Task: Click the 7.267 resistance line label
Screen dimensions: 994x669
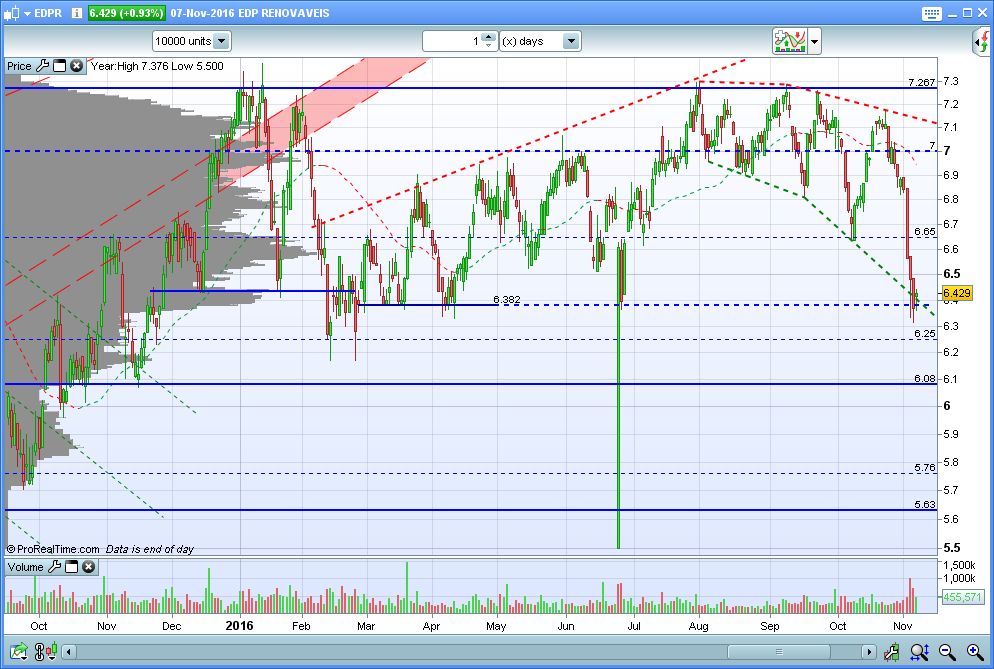Action: pos(921,82)
